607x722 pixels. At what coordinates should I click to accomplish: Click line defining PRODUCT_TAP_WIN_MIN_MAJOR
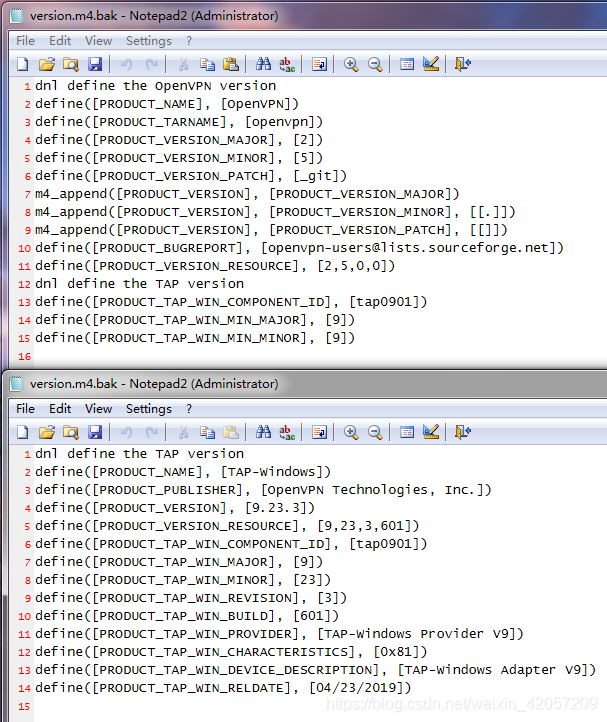pos(195,320)
